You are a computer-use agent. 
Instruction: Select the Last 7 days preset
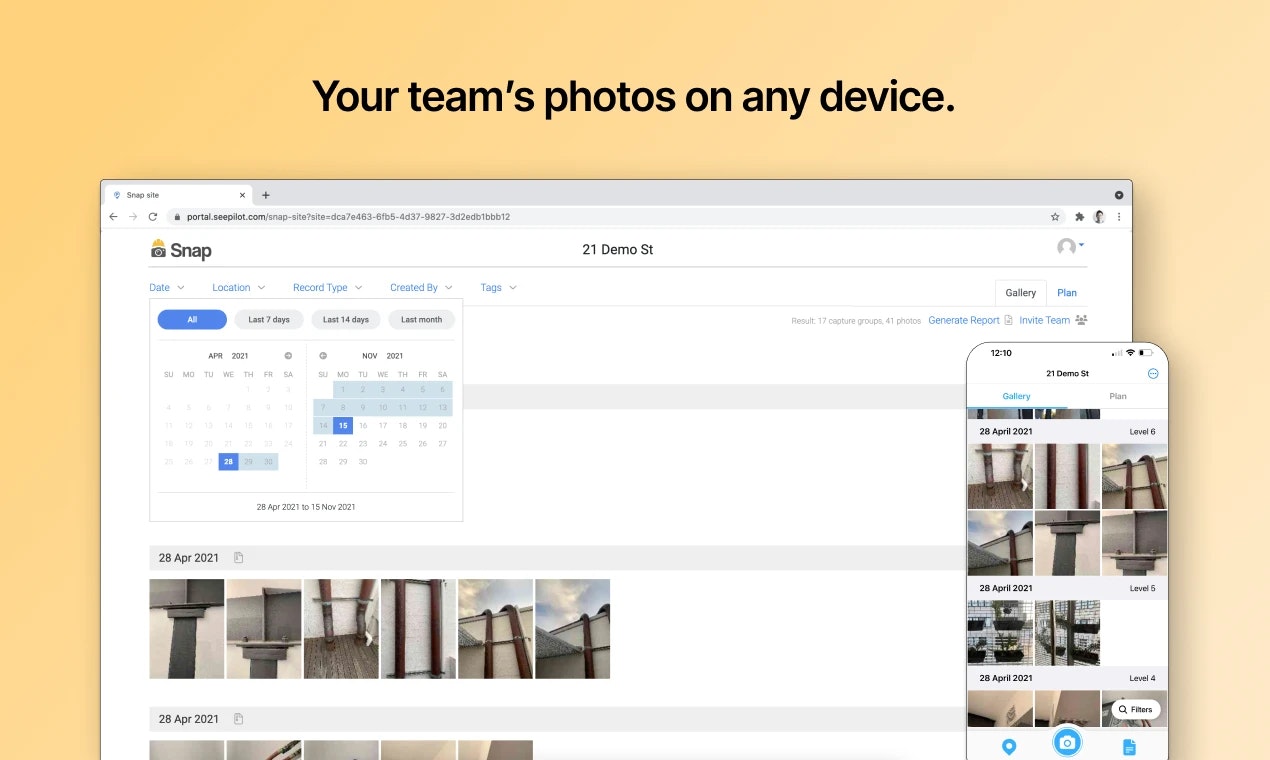pos(269,320)
